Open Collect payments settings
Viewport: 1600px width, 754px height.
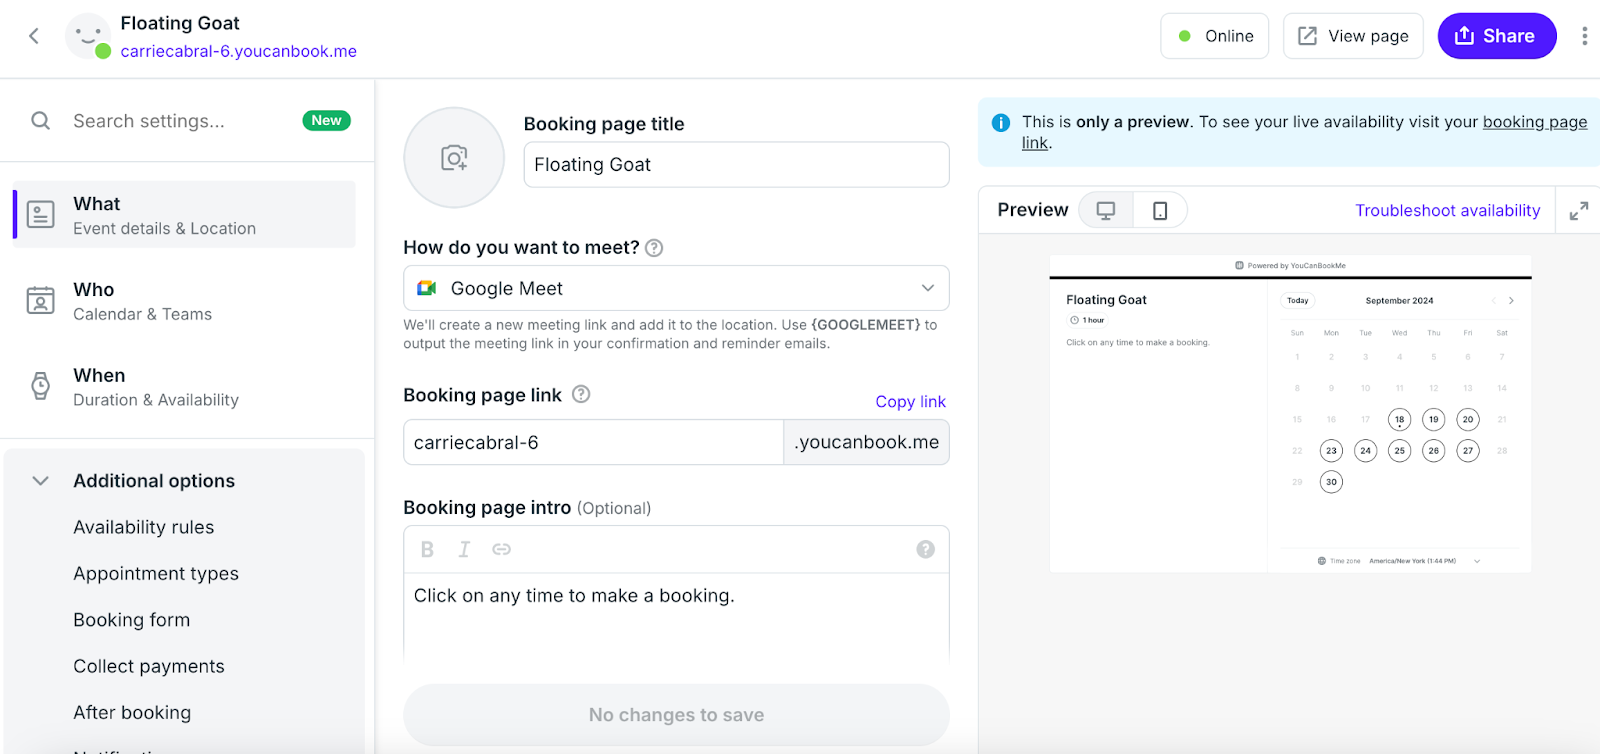[149, 666]
